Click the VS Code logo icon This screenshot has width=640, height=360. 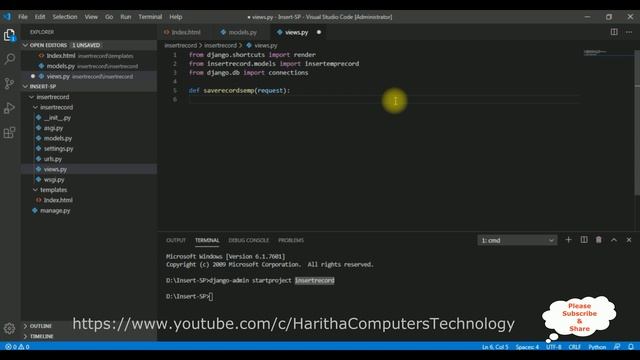7,17
